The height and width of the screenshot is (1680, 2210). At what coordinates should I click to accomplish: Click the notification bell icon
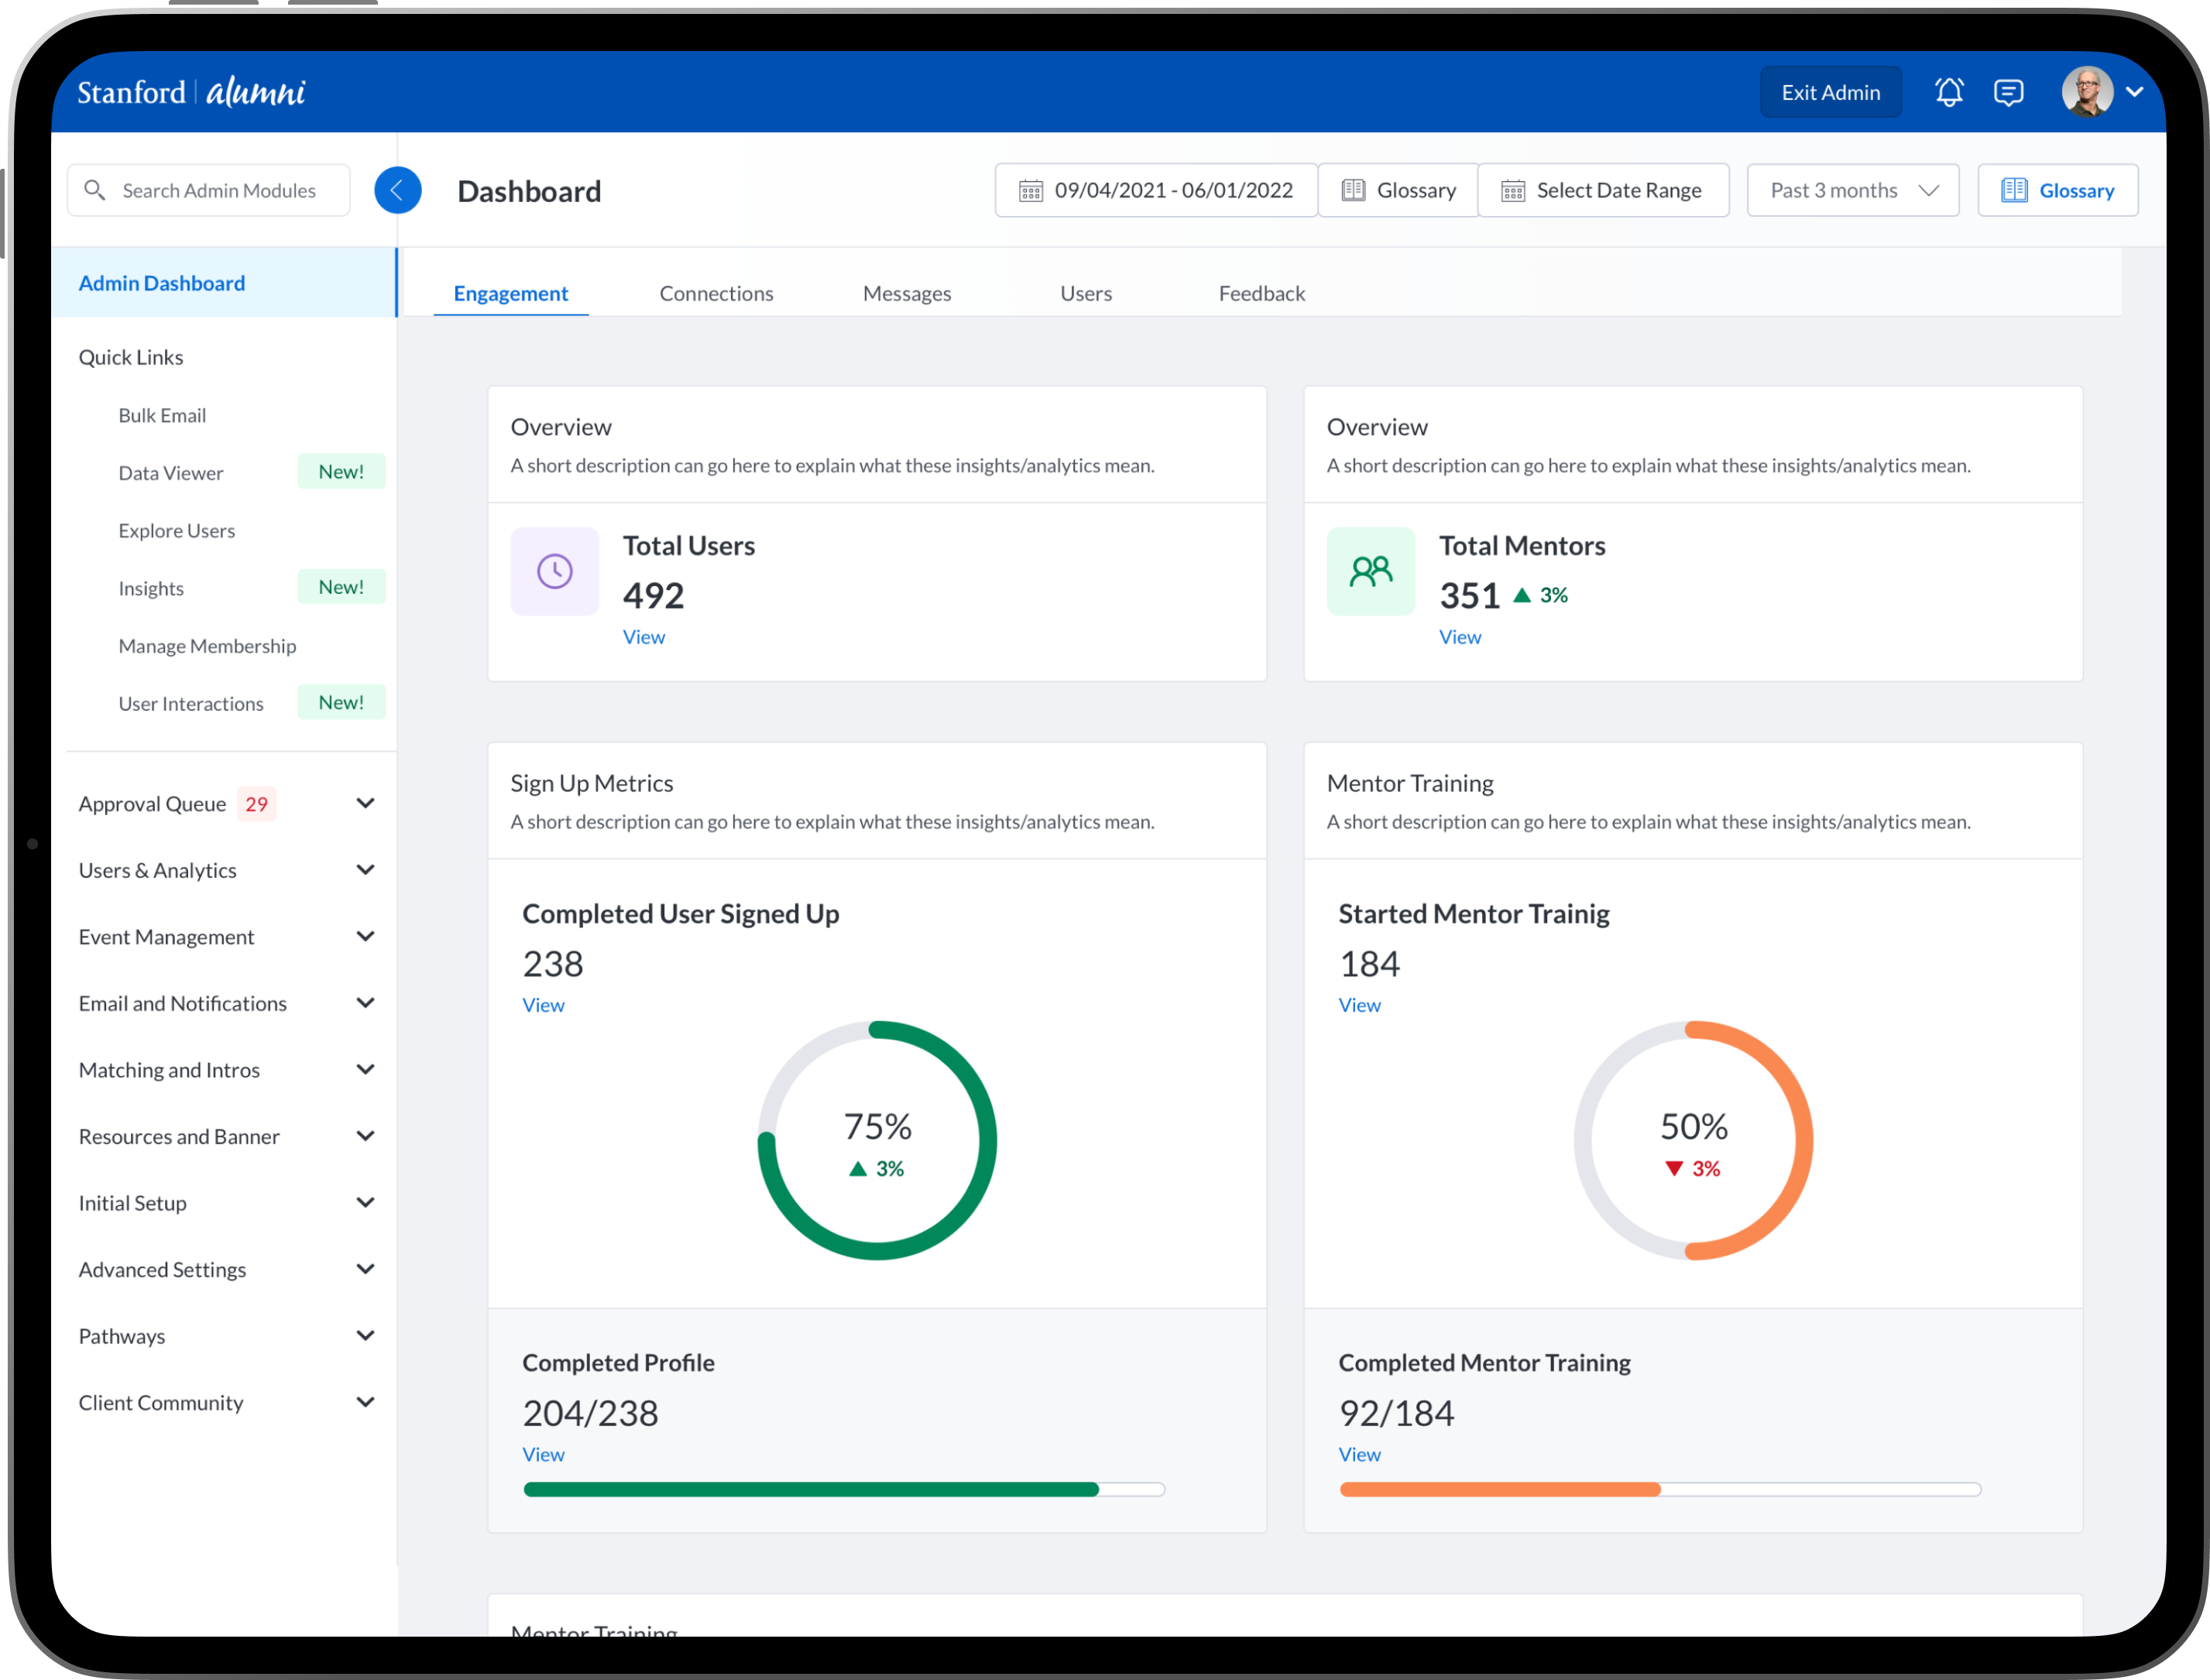point(1948,92)
